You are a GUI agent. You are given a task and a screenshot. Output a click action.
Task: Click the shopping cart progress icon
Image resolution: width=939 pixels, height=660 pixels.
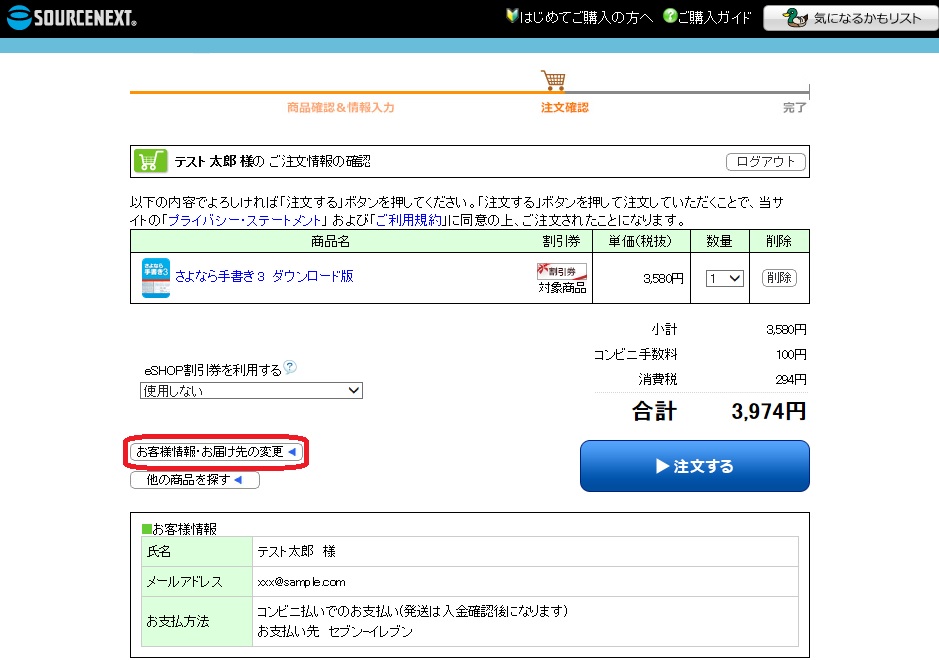(x=553, y=80)
